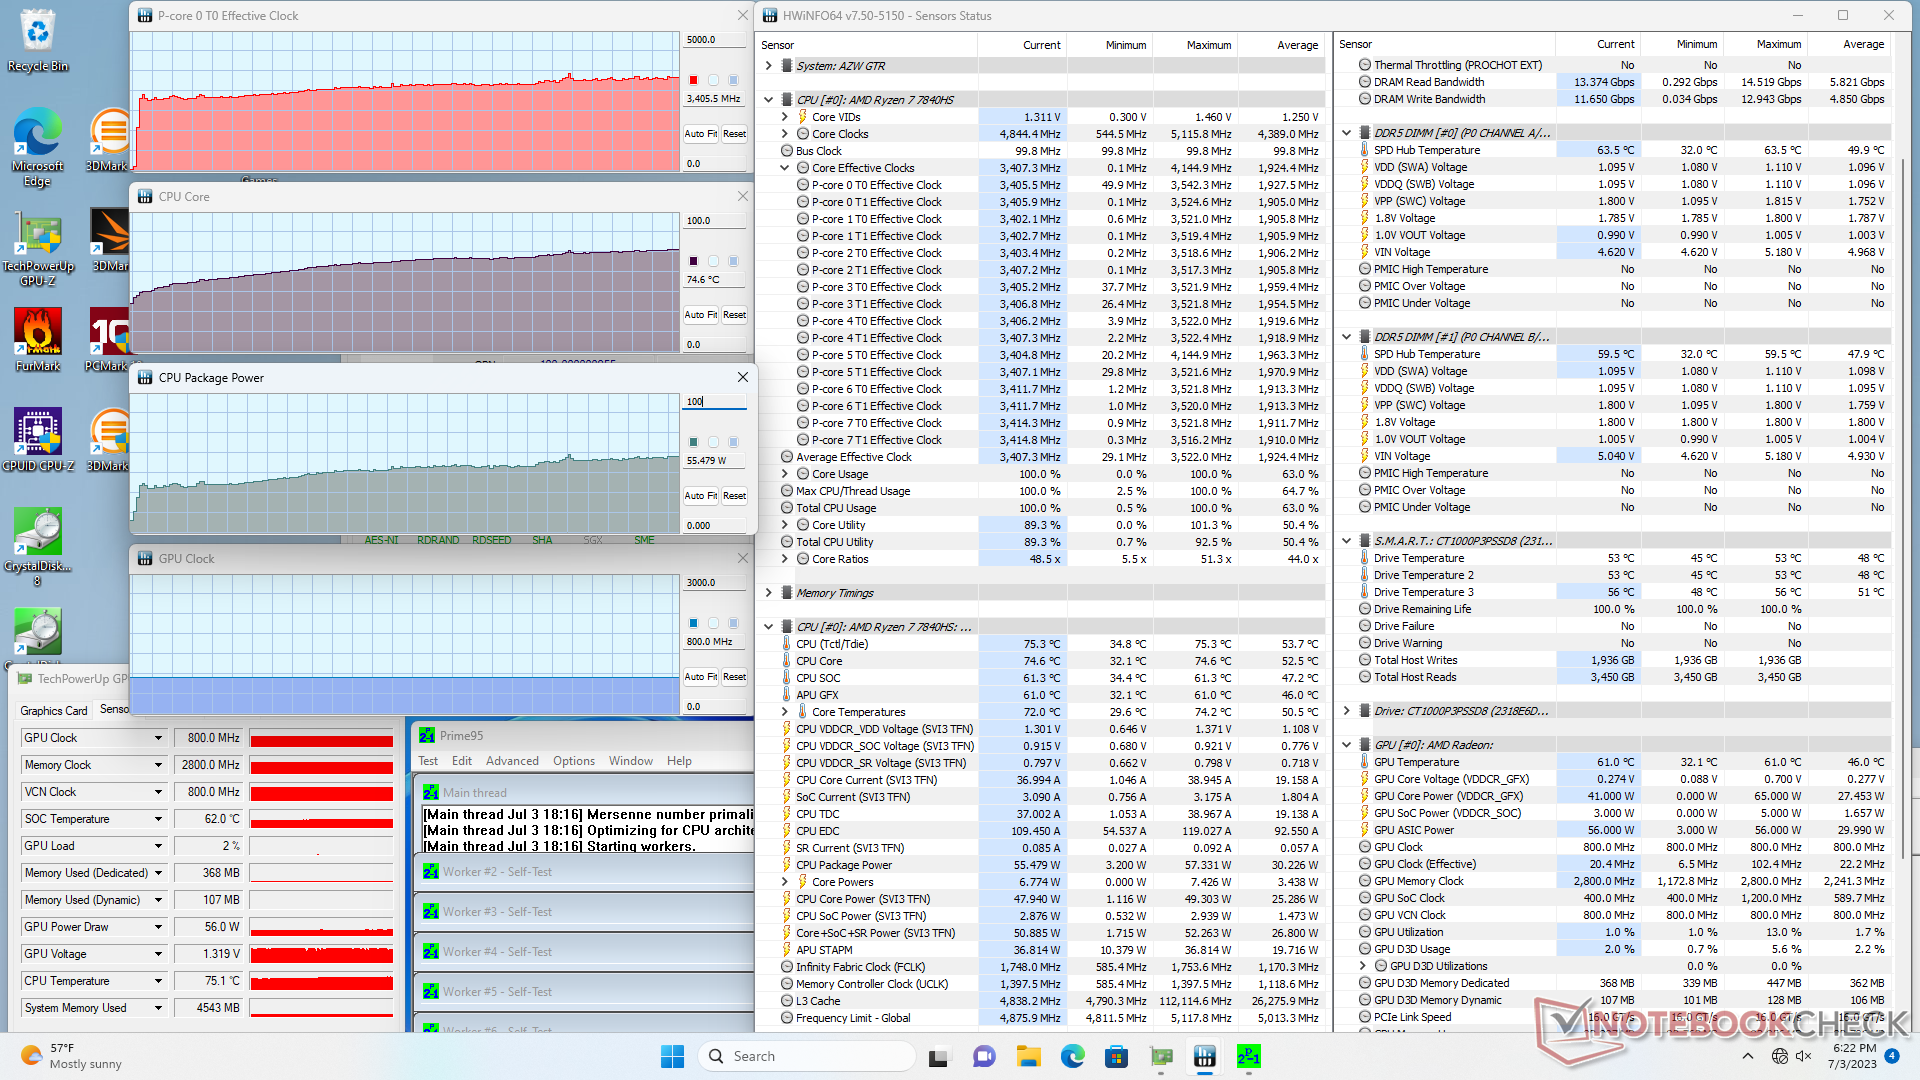Click HWiNFO icon in the taskbar
This screenshot has width=1920, height=1080.
tap(1205, 1056)
